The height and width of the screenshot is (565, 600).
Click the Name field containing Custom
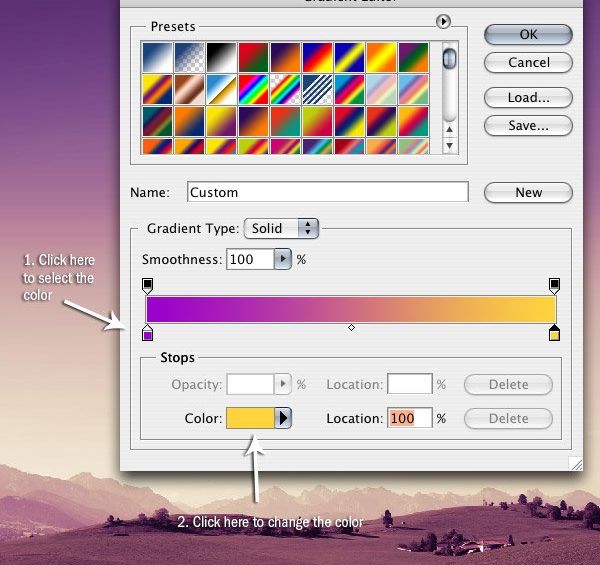click(x=328, y=192)
